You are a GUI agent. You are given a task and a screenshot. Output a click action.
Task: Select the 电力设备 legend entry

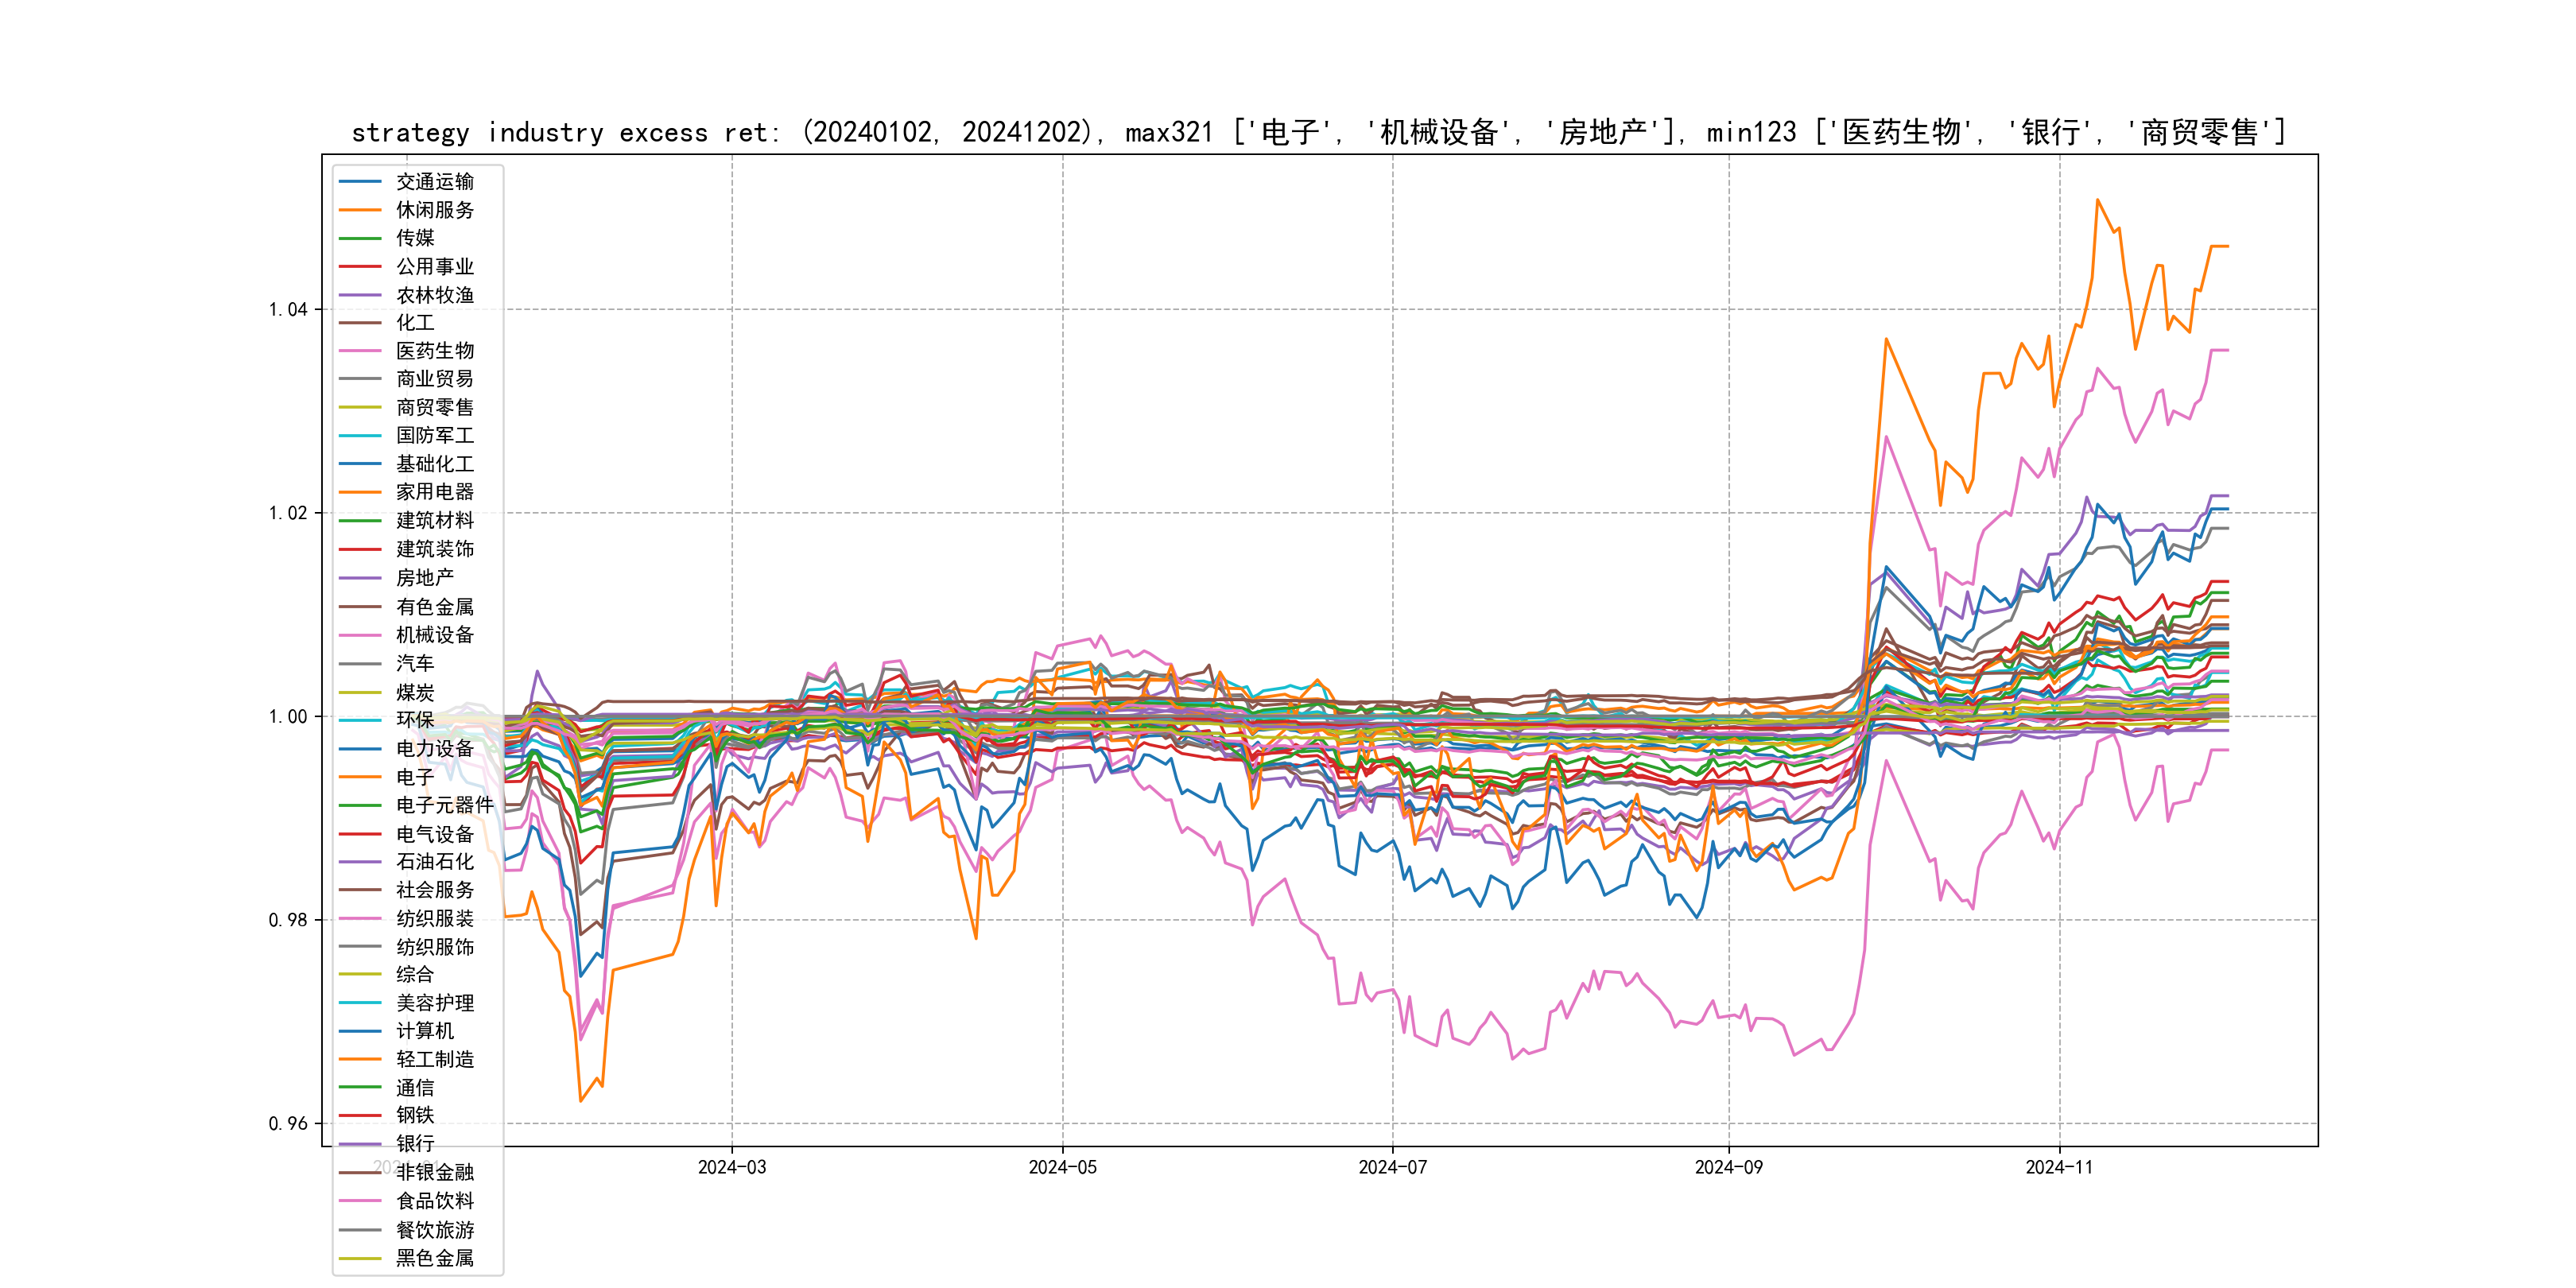tap(434, 748)
